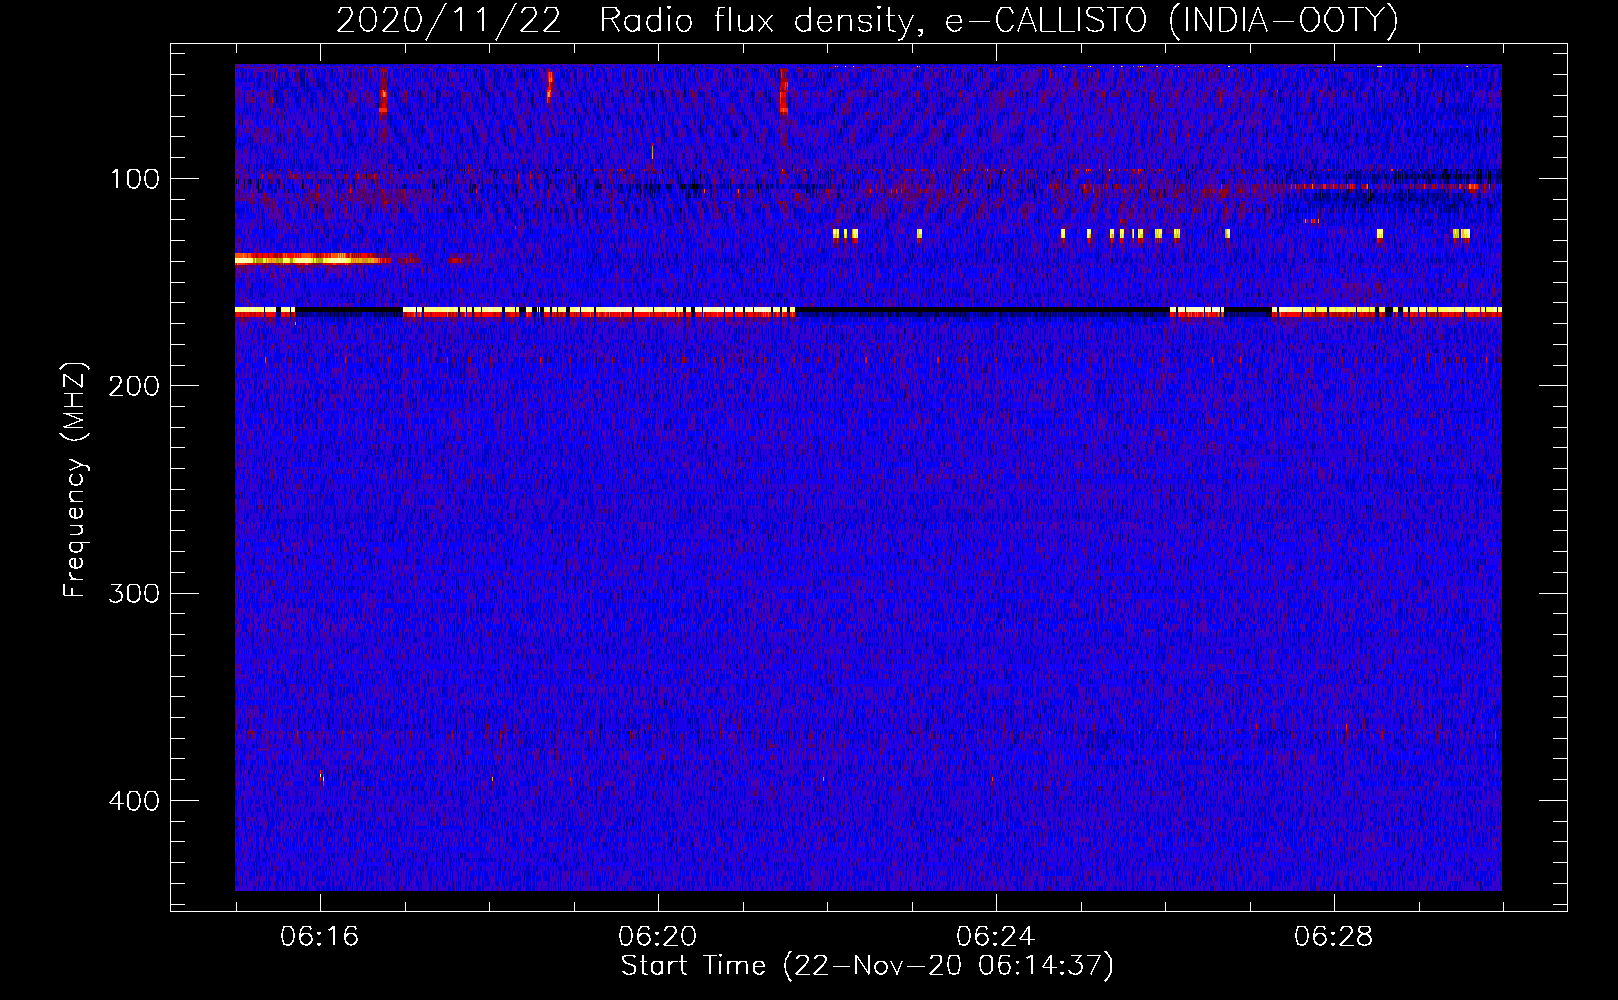This screenshot has height=1000, width=1618.
Task: Click the 300 MHz frequency axis label
Action: click(x=135, y=593)
